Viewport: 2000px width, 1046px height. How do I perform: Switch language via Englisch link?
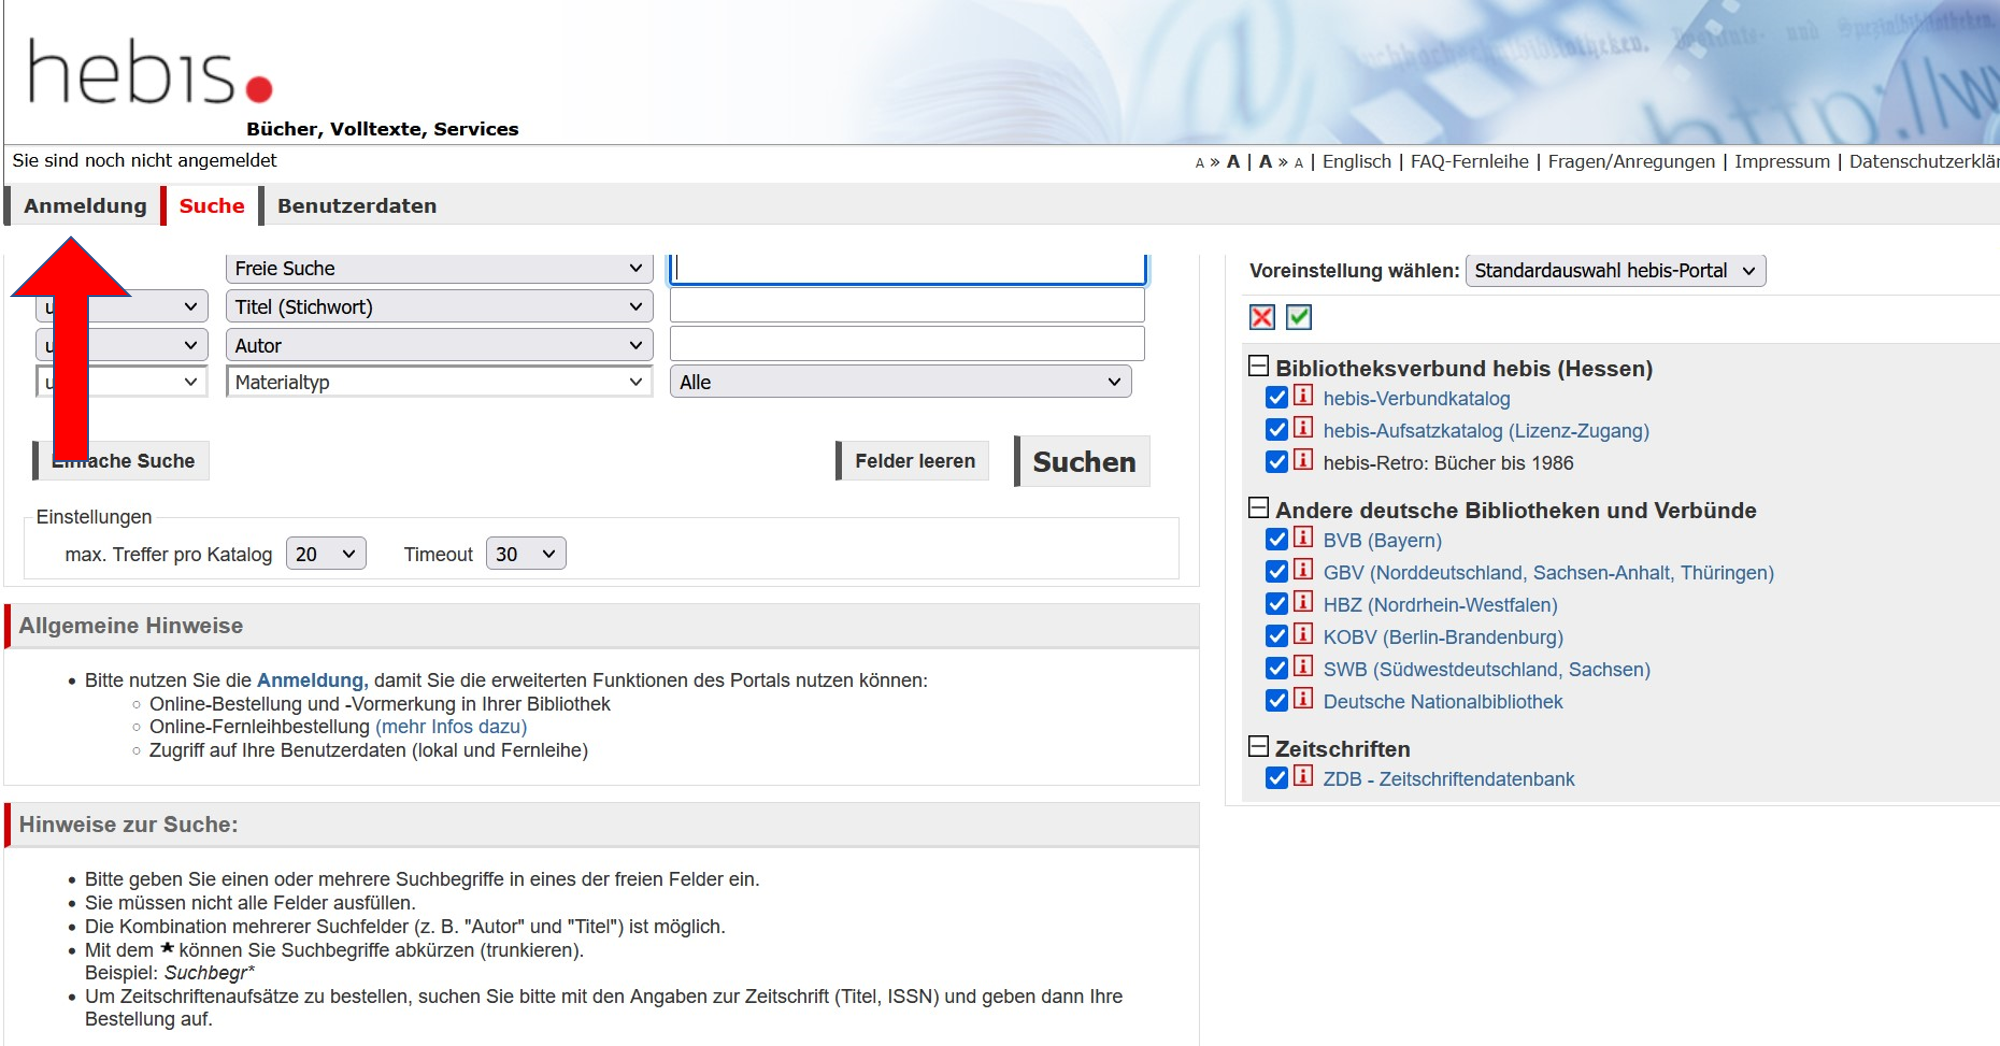[x=1356, y=161]
